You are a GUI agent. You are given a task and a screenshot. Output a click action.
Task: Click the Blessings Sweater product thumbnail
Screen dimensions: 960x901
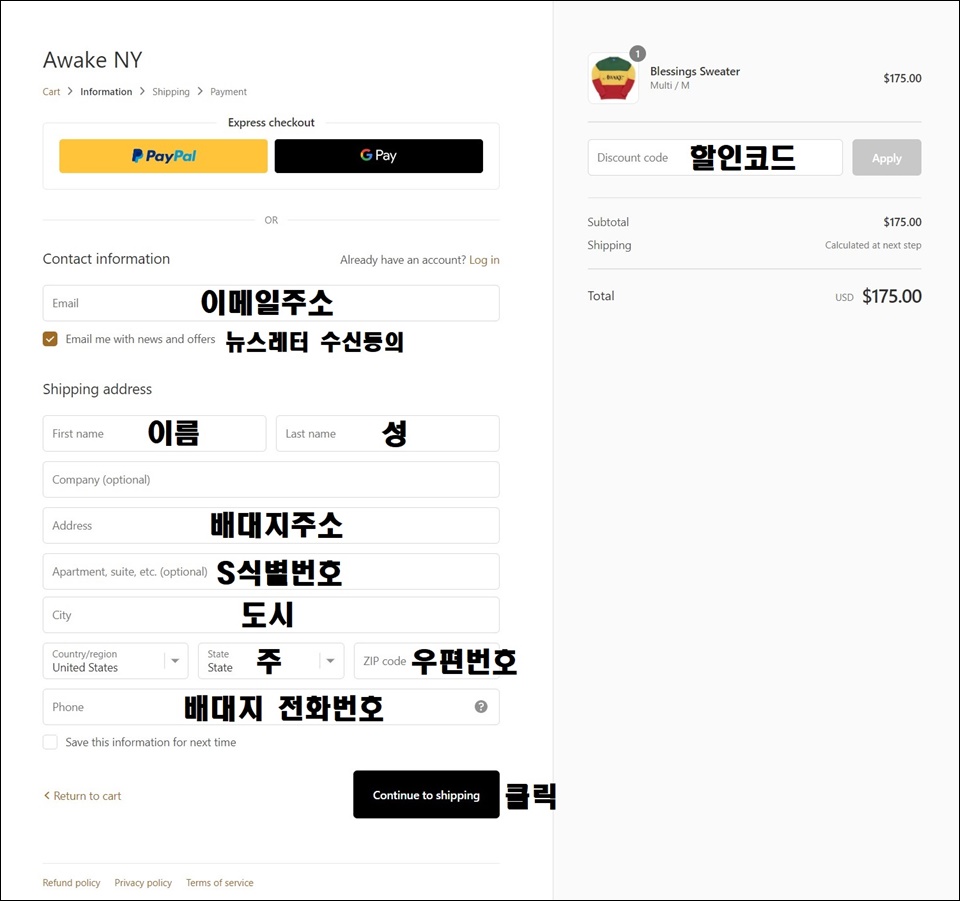point(613,78)
